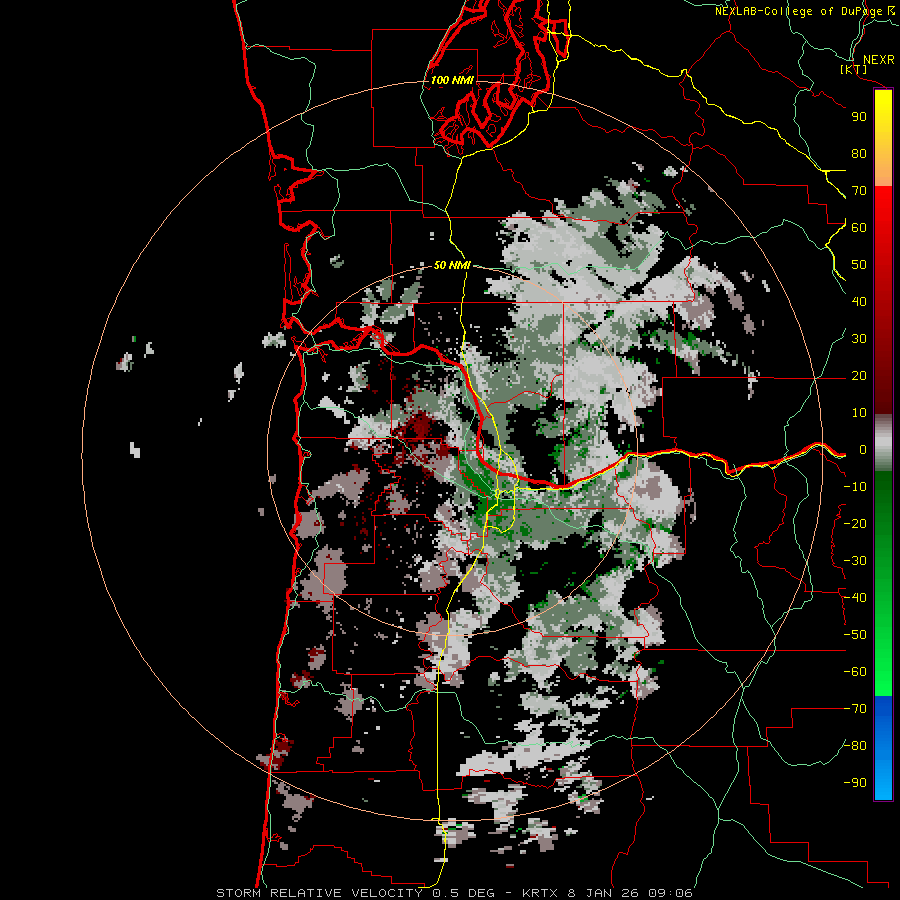900x900 pixels.
Task: Click the NEXR label above the color scale
Action: pos(878,60)
